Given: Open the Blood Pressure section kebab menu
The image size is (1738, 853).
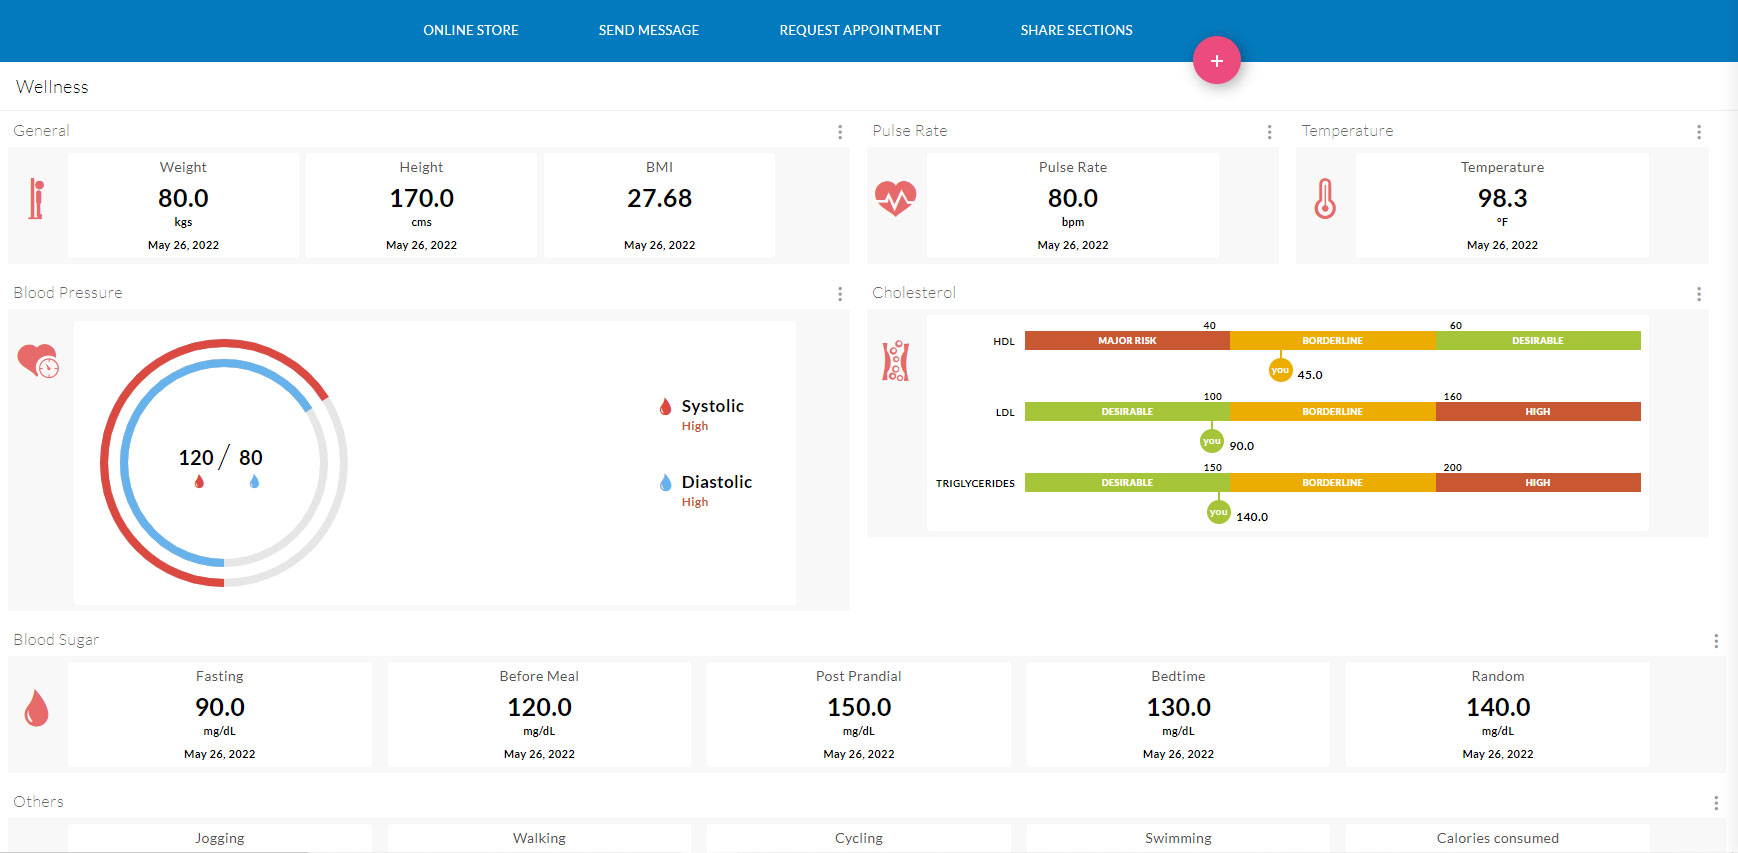Looking at the screenshot, I should [x=840, y=294].
